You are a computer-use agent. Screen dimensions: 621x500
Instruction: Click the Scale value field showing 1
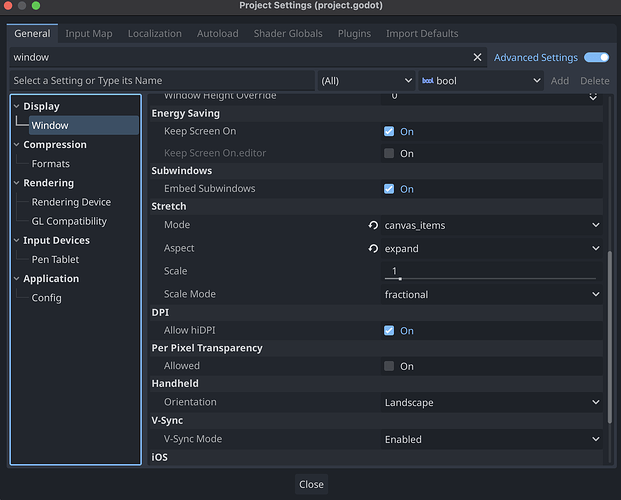491,271
